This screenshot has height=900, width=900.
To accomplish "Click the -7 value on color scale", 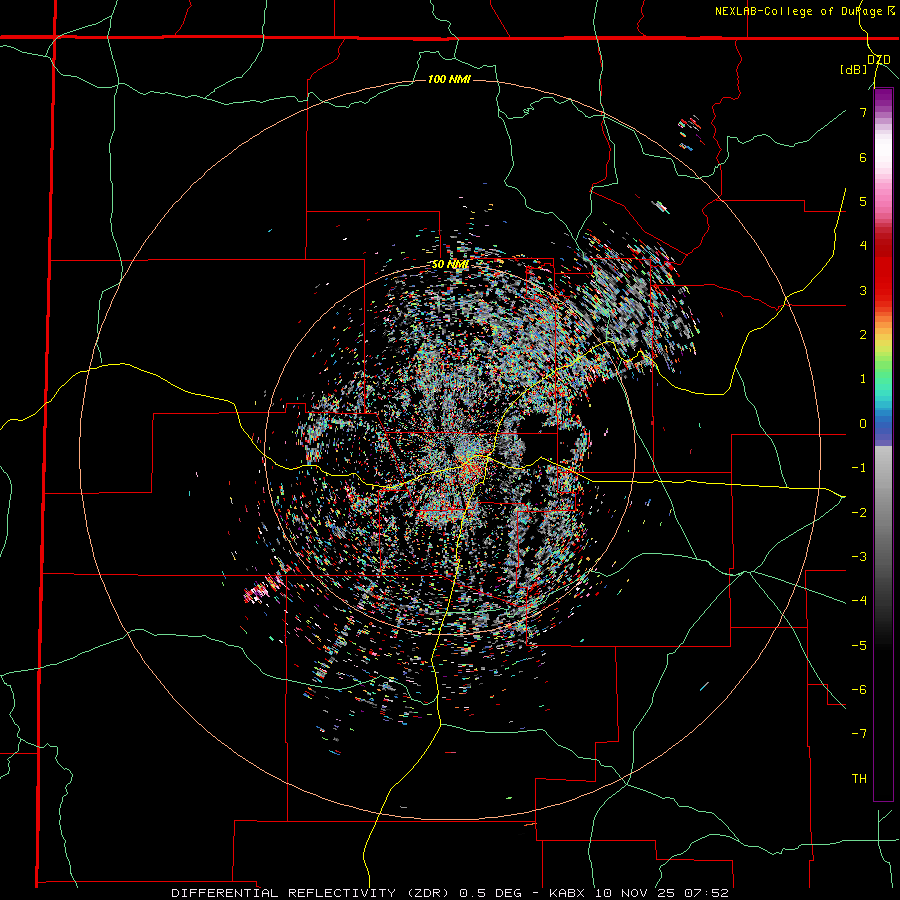I will click(x=859, y=734).
